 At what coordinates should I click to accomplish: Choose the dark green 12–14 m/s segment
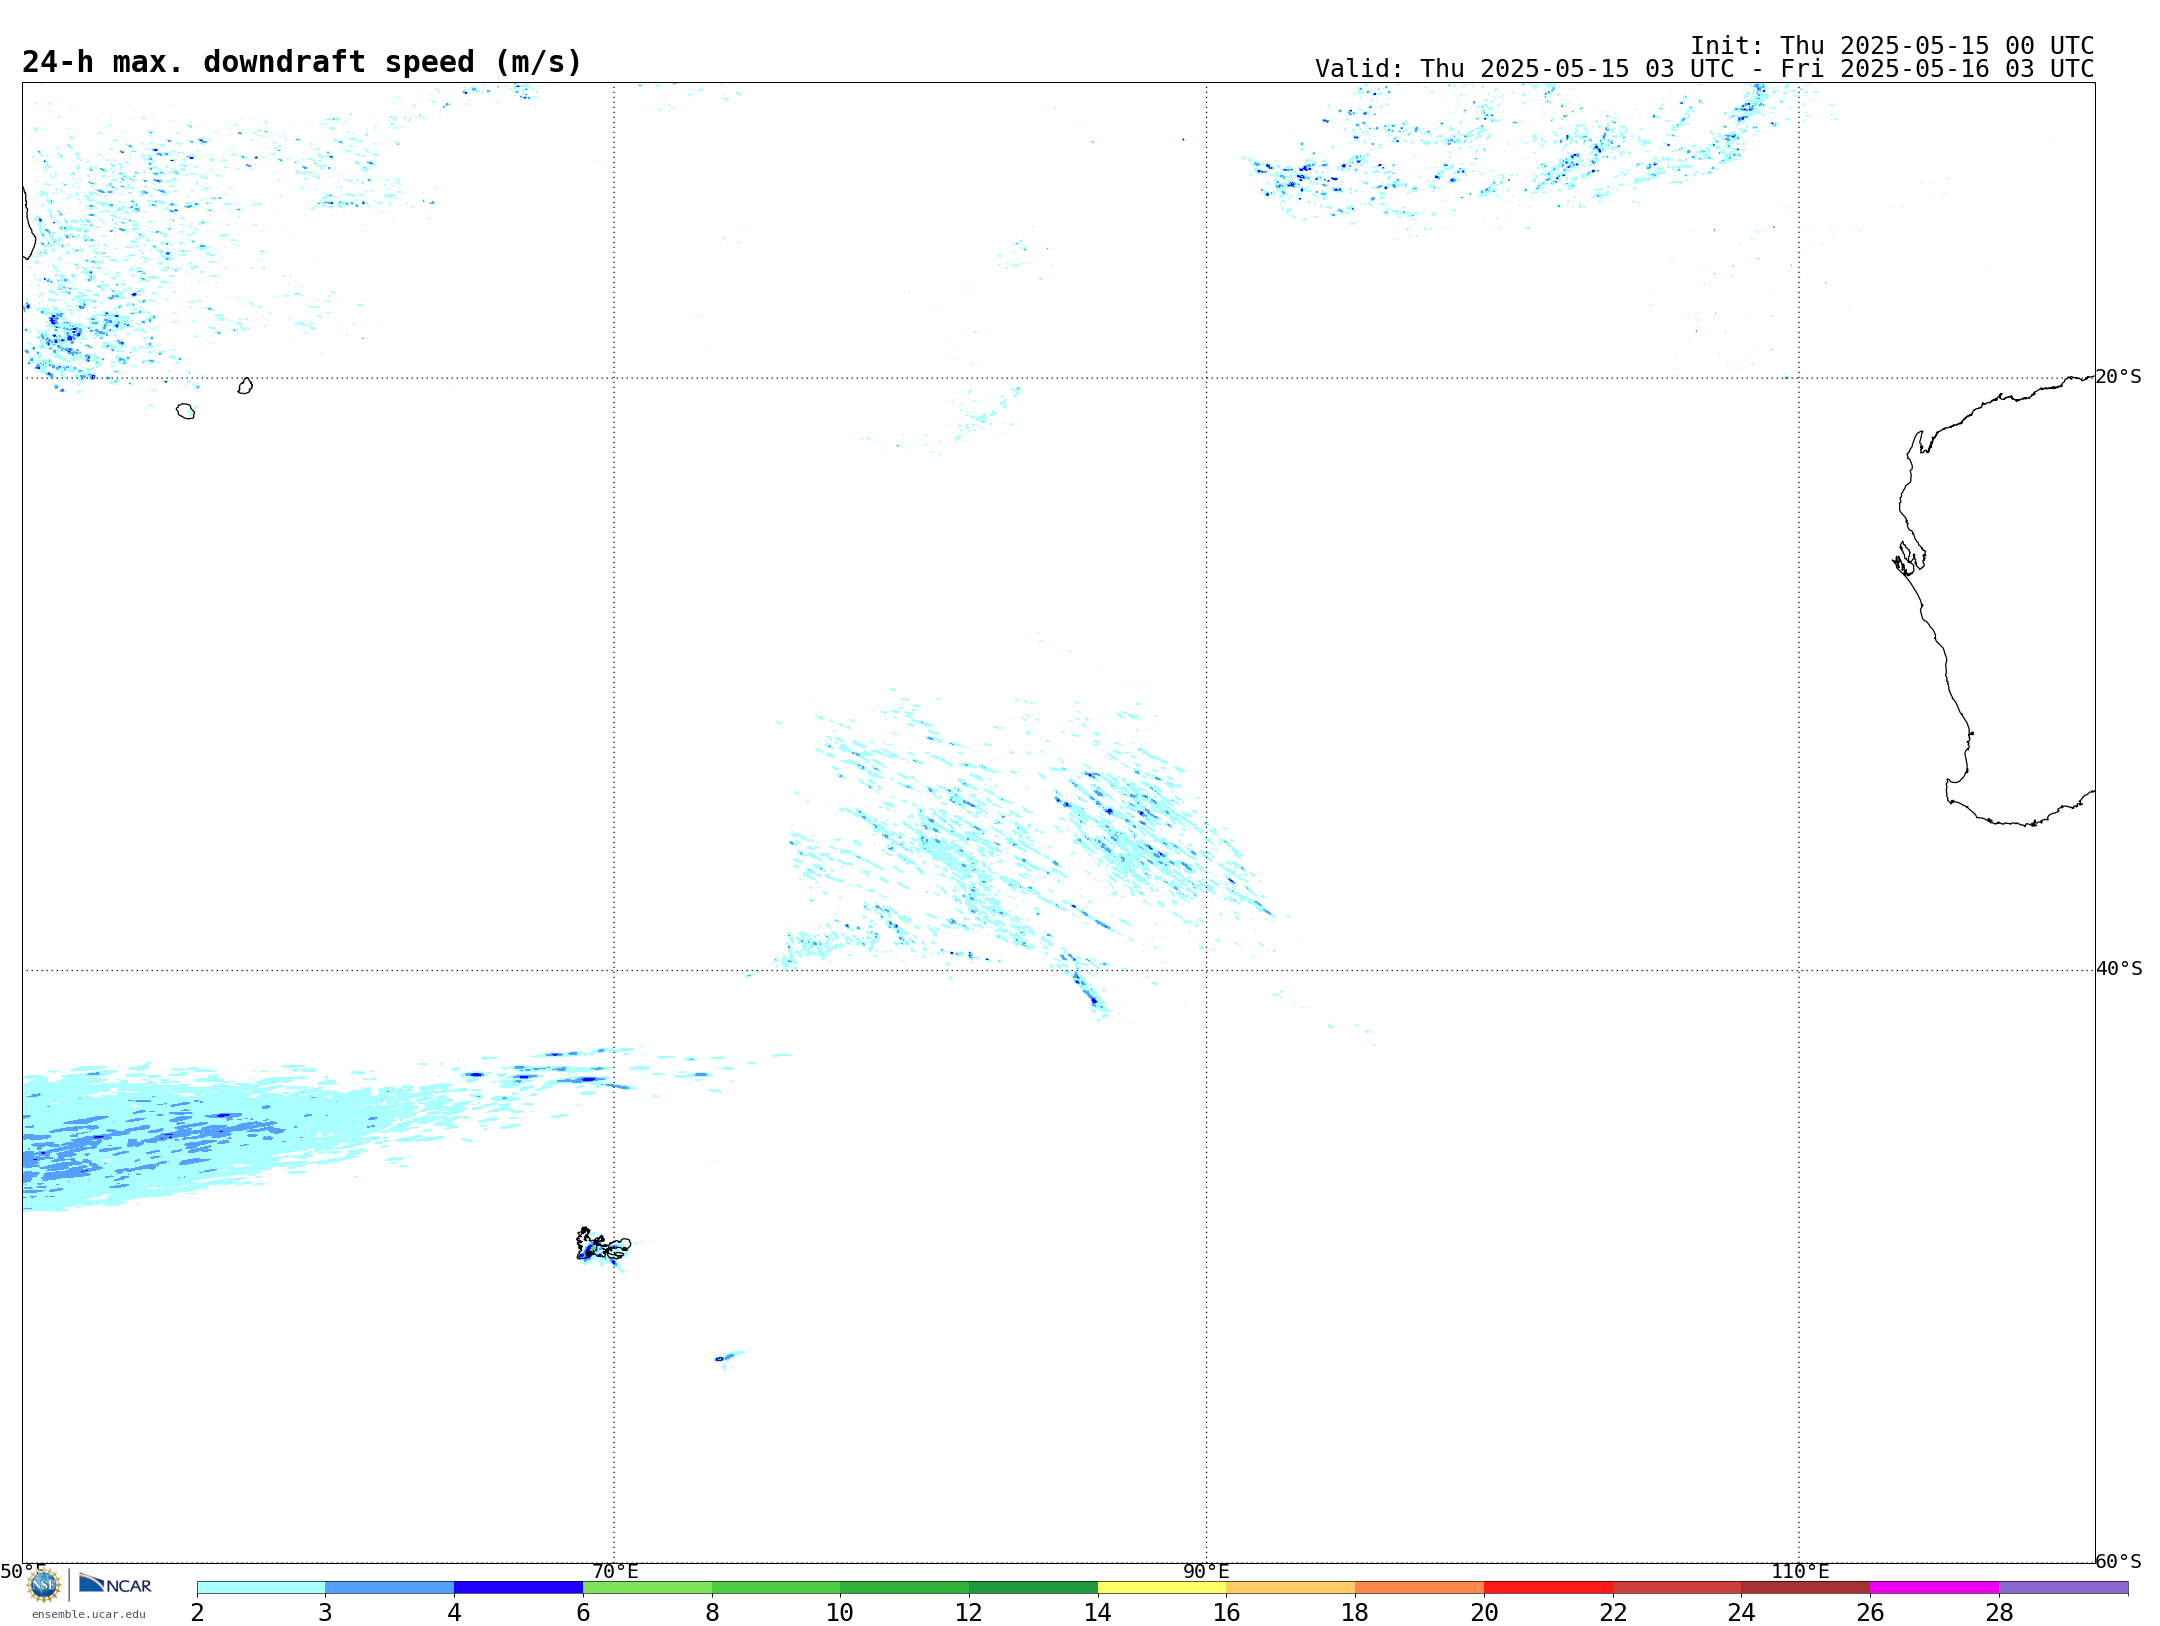(x=1033, y=1587)
